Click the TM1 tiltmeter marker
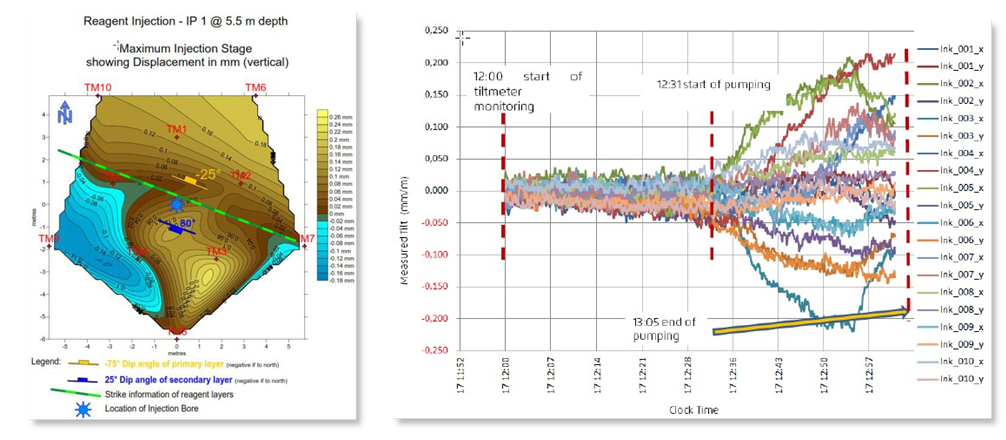 coord(177,130)
